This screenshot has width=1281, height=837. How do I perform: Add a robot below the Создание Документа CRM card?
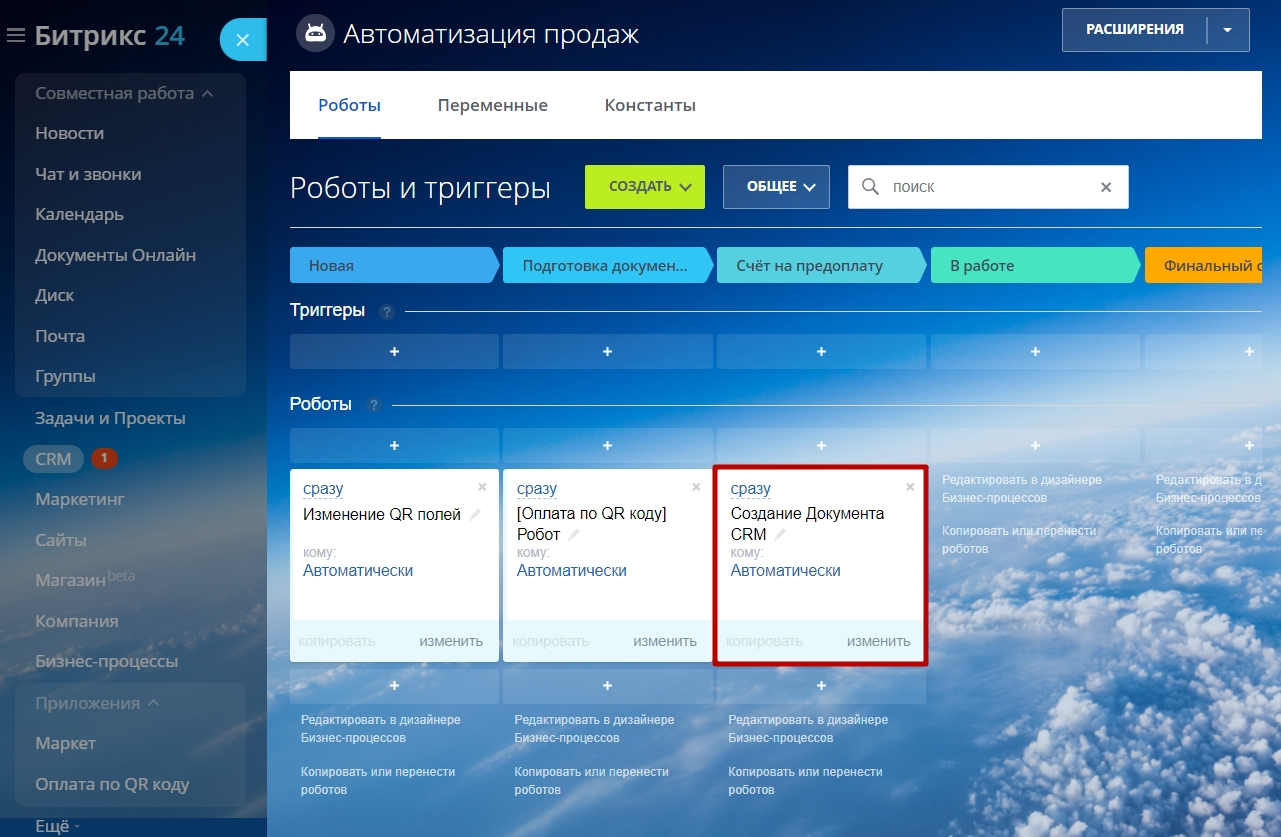point(821,686)
